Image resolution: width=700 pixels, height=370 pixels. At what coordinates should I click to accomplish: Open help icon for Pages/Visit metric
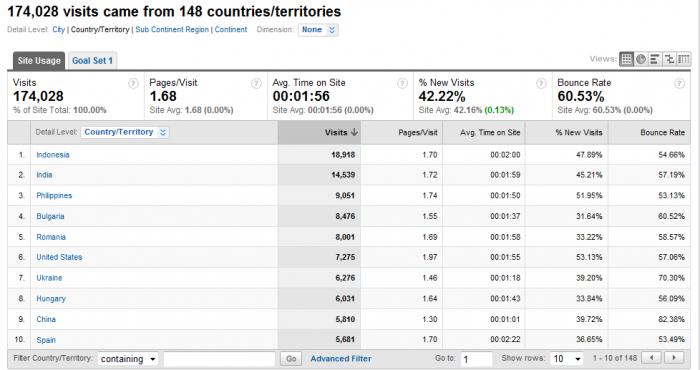(x=256, y=83)
